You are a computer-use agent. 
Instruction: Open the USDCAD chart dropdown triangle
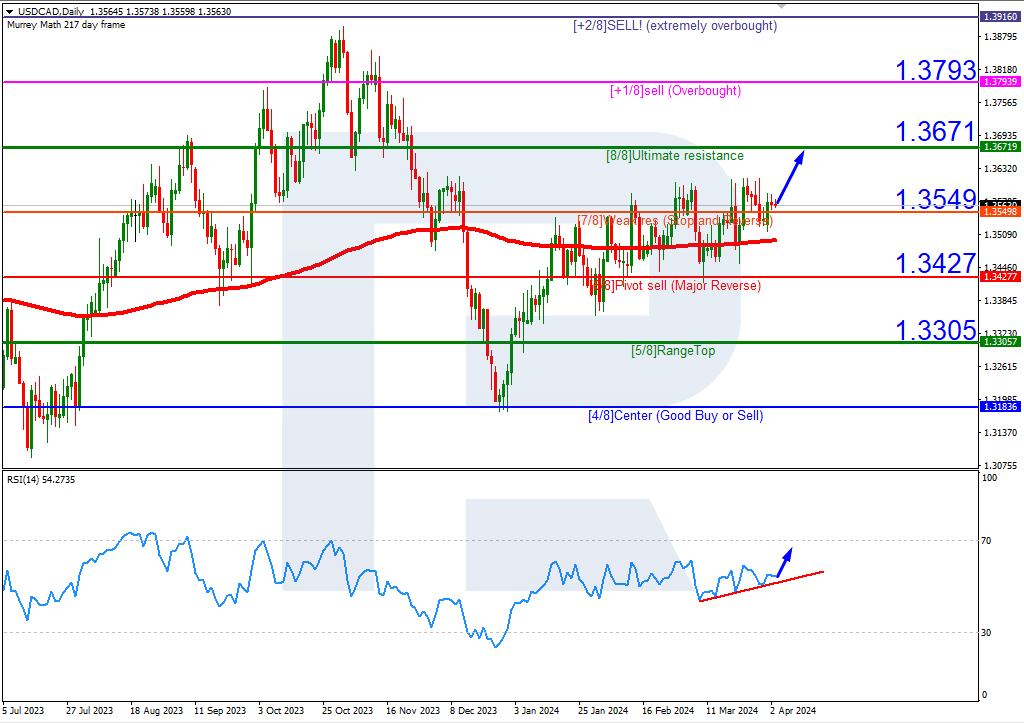pos(9,12)
